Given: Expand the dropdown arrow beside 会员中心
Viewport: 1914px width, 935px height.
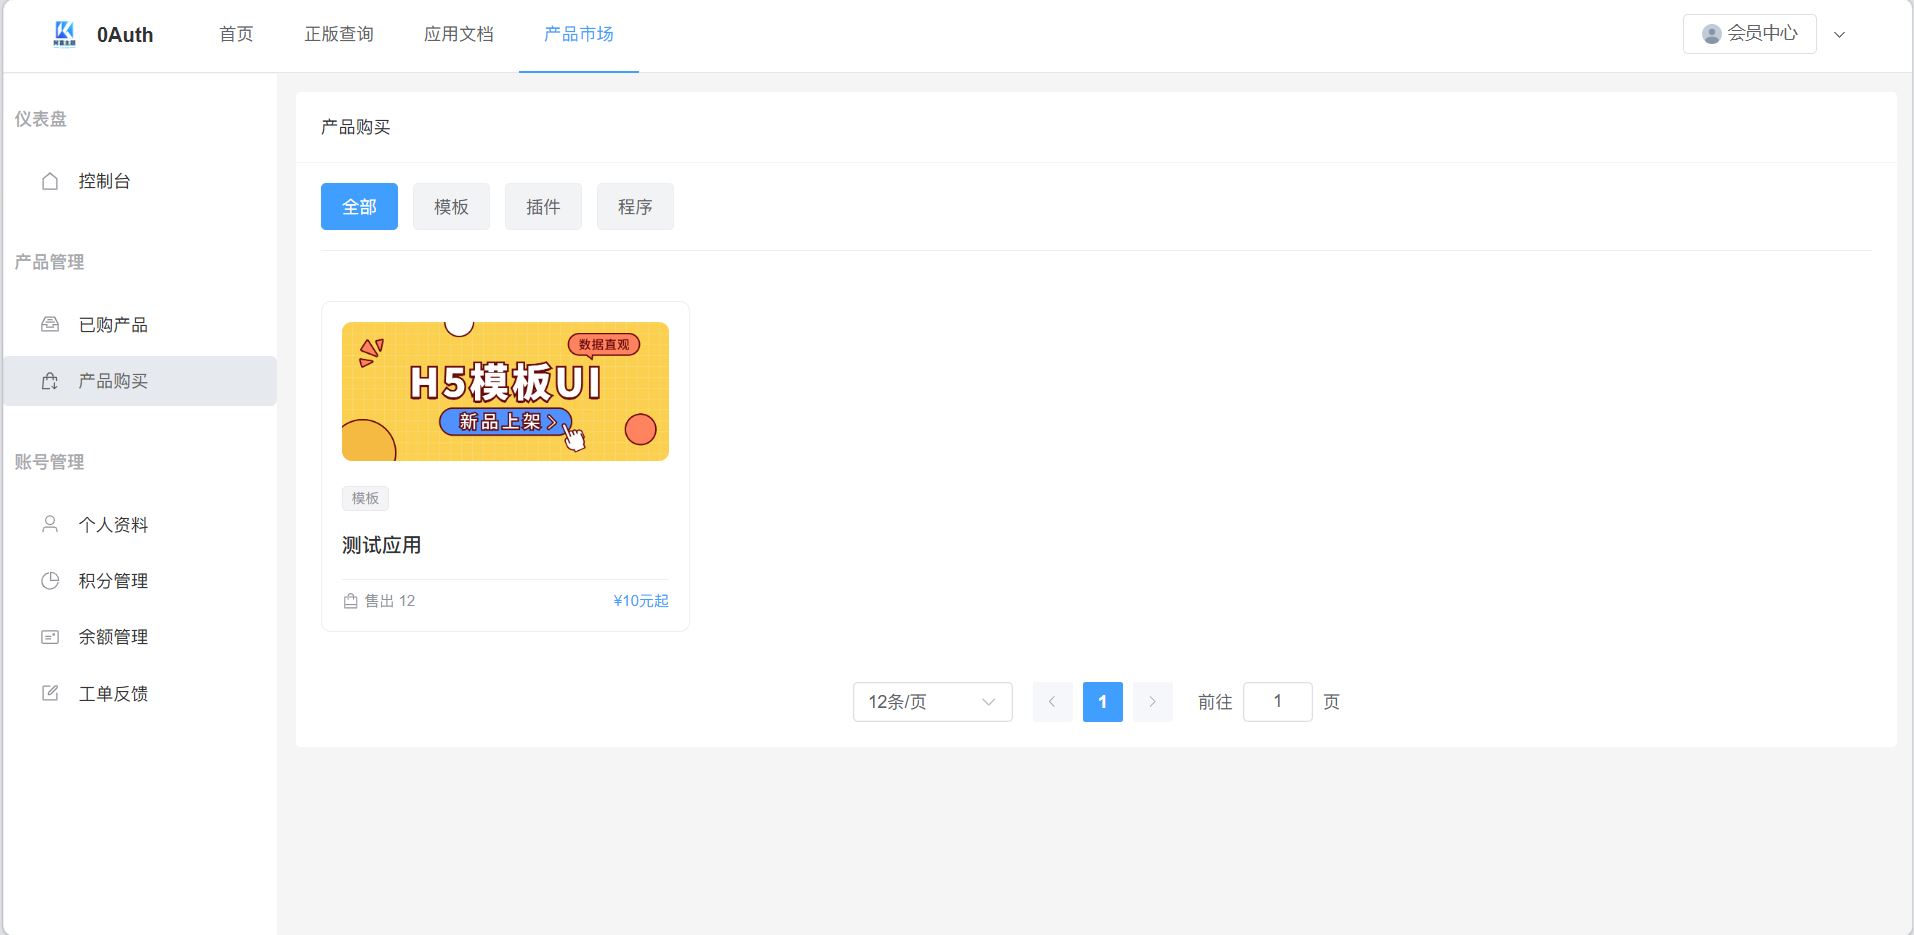Looking at the screenshot, I should point(1839,35).
